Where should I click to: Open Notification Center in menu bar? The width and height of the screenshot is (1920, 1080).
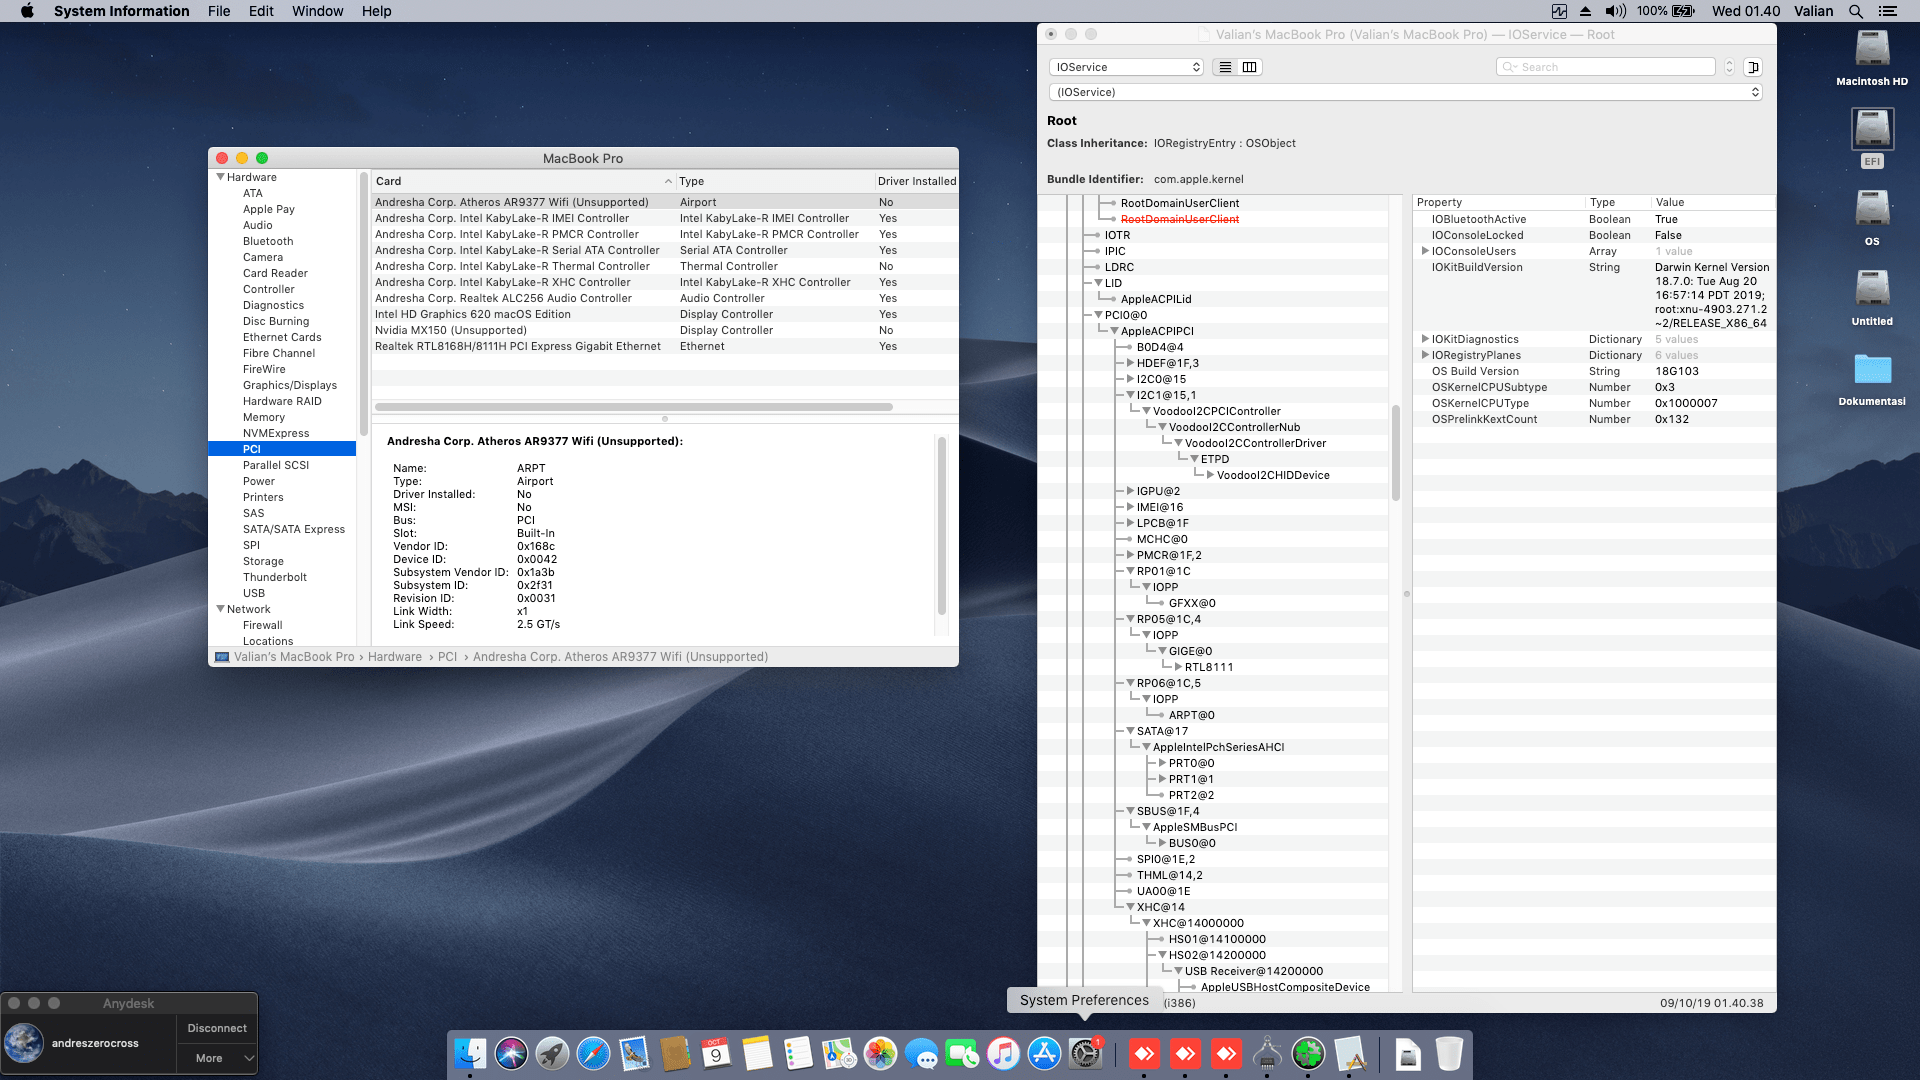(x=1887, y=11)
